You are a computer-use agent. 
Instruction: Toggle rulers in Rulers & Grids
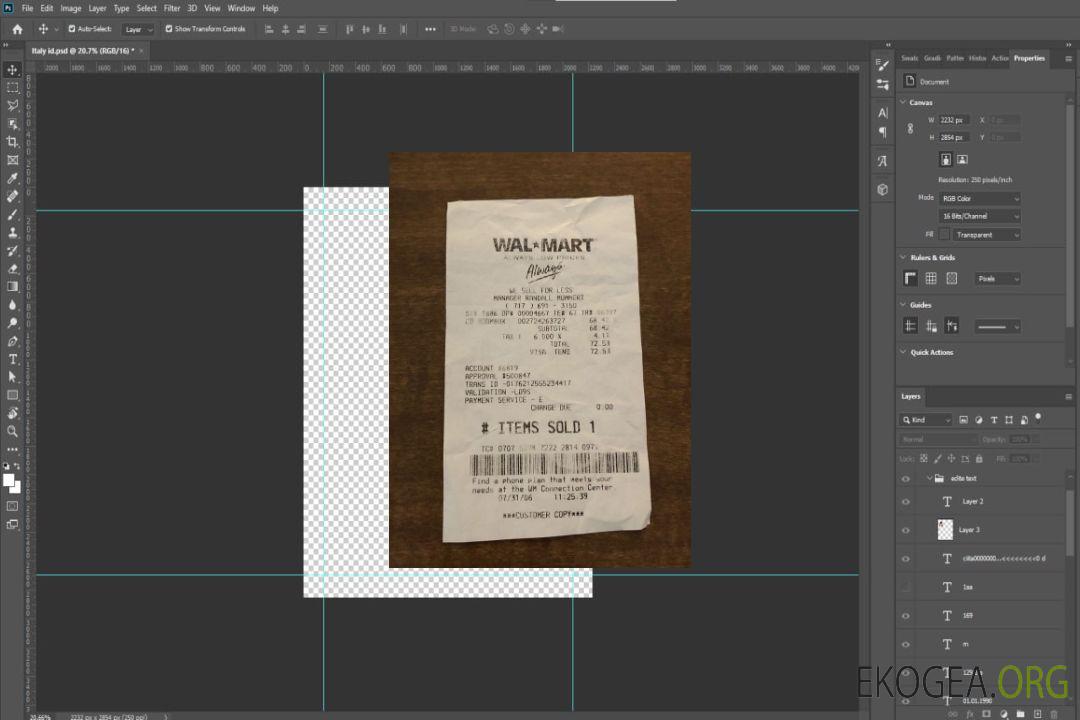point(910,278)
